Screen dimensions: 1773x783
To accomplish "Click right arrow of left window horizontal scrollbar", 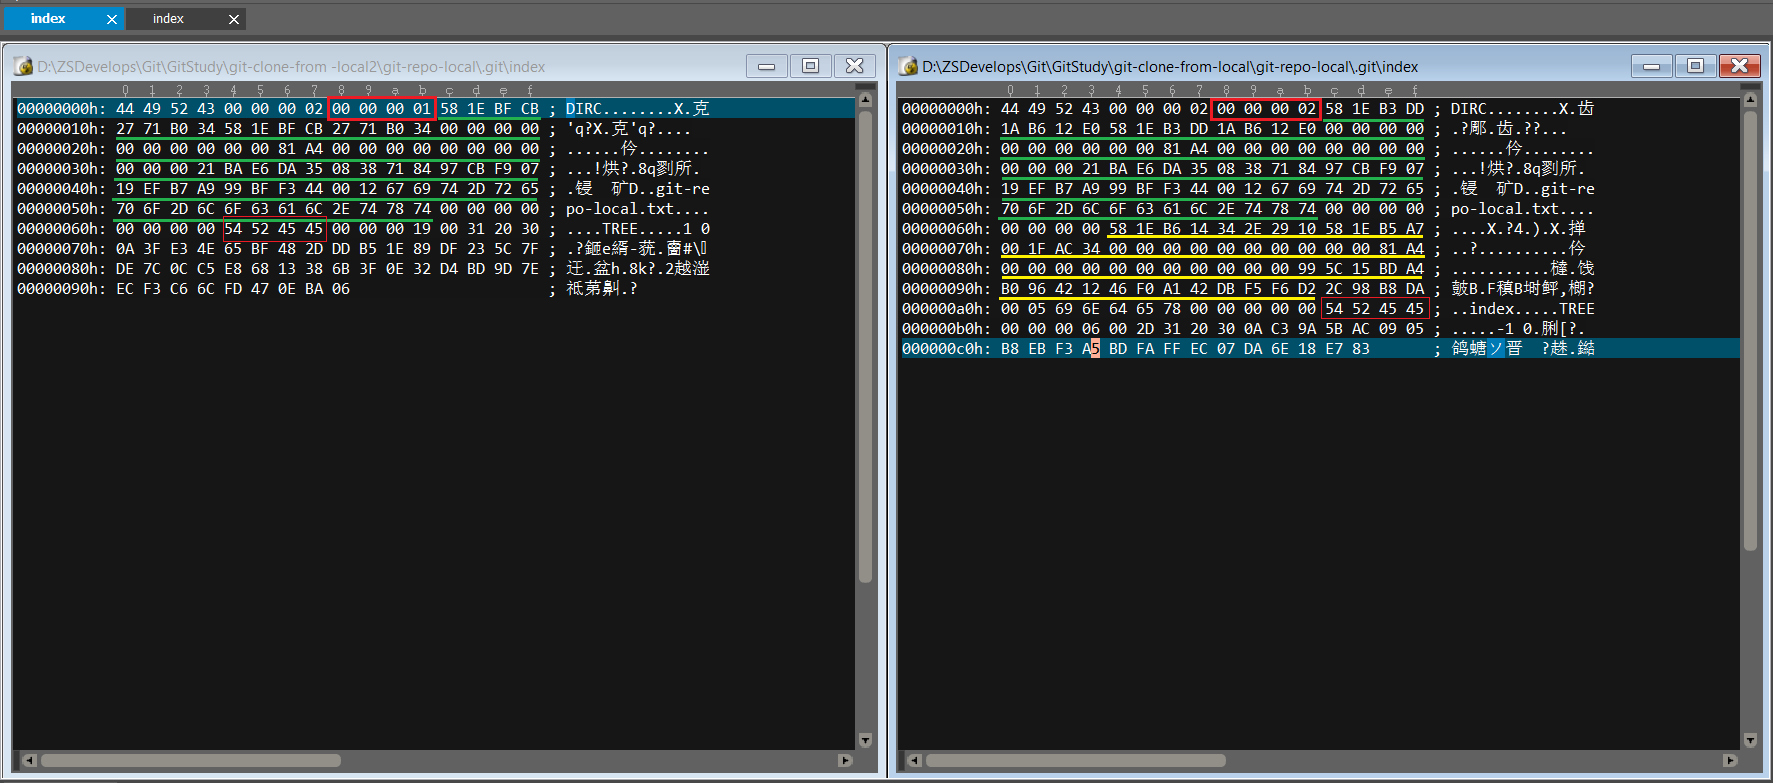I will [845, 760].
